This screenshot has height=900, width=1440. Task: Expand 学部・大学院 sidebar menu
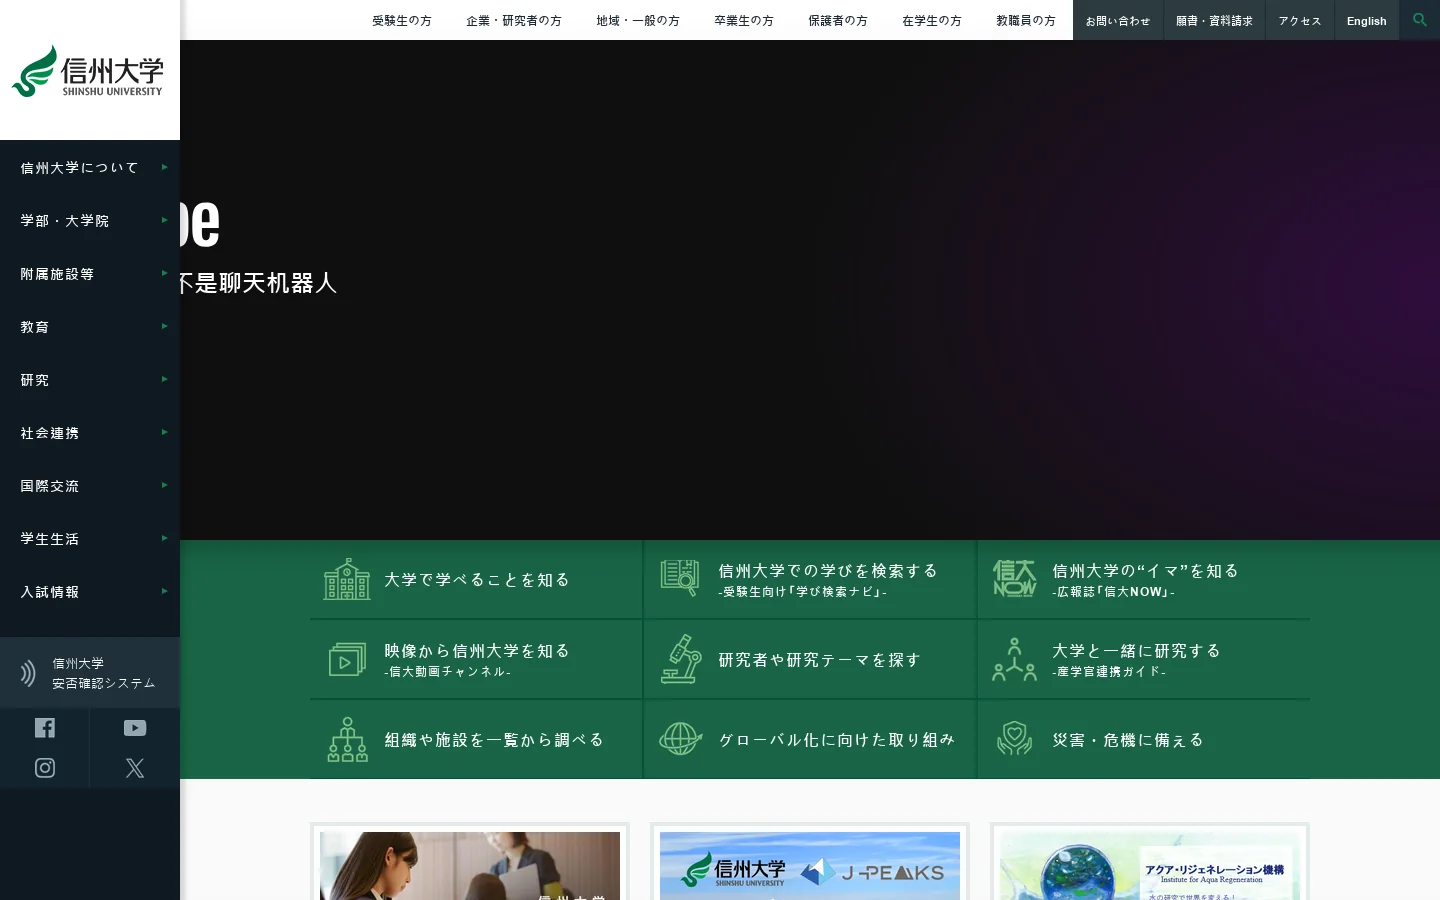click(x=90, y=220)
